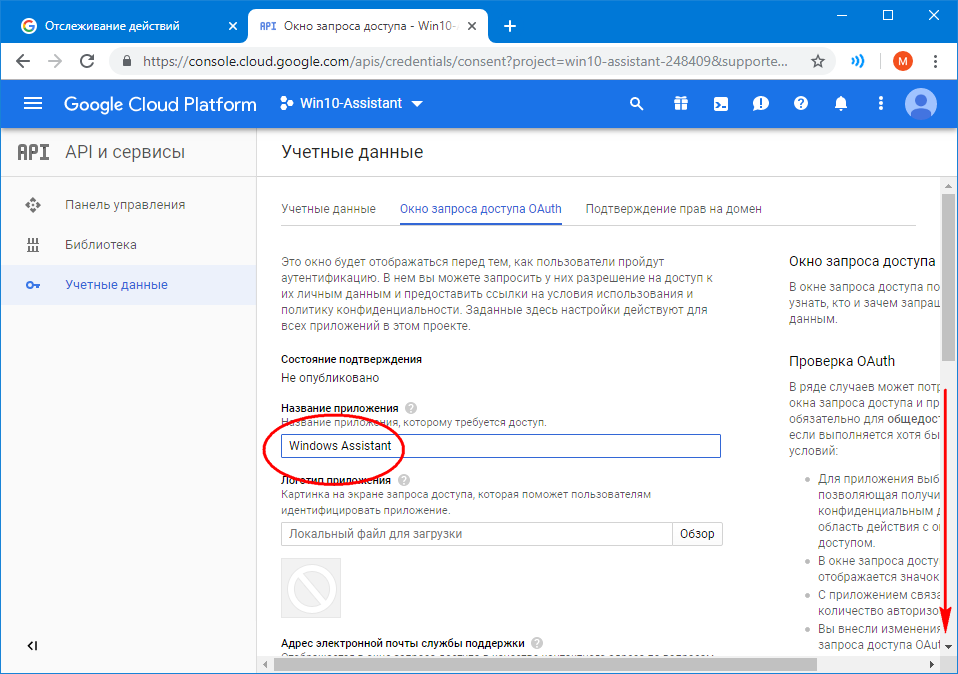Viewport: 958px width, 674px height.
Task: Open a new browser tab with plus
Action: [510, 26]
